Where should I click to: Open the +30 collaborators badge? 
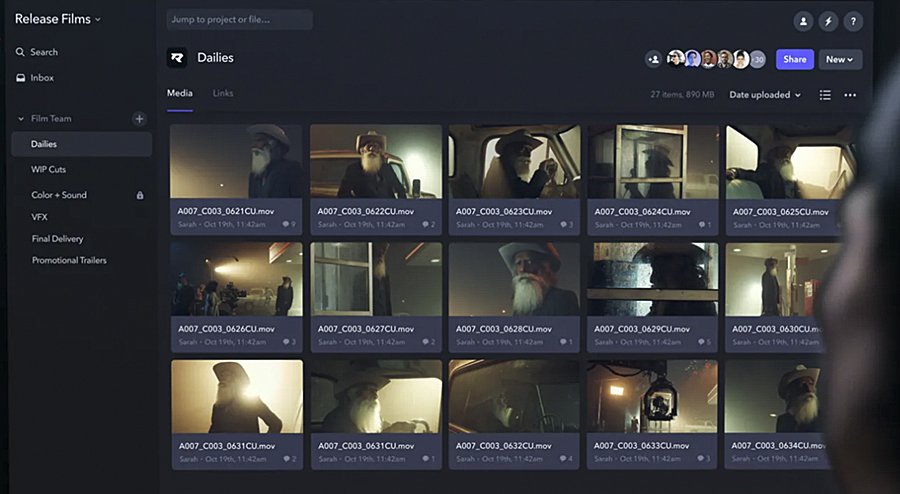[x=758, y=59]
